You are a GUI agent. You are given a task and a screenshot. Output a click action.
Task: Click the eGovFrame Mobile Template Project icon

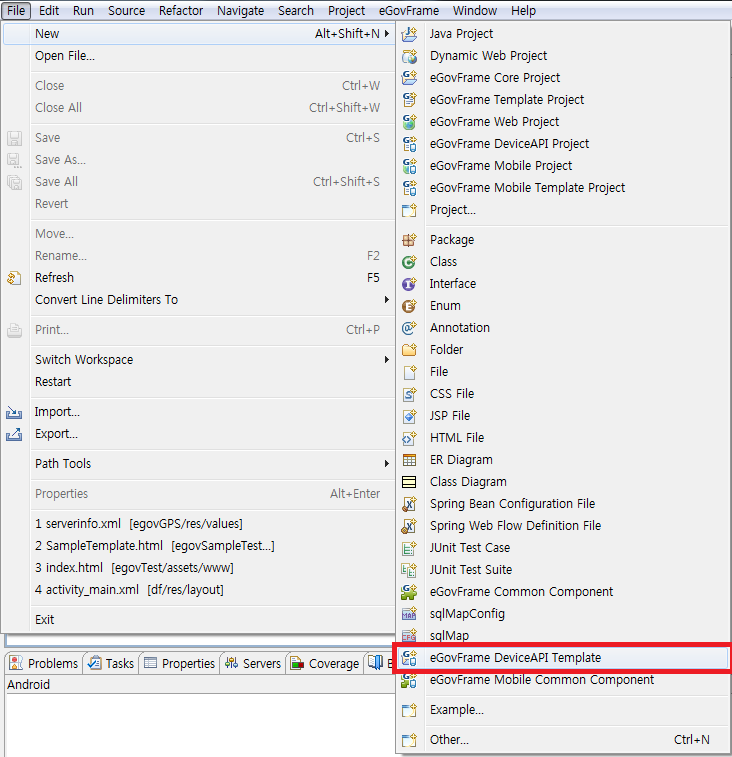coord(409,188)
